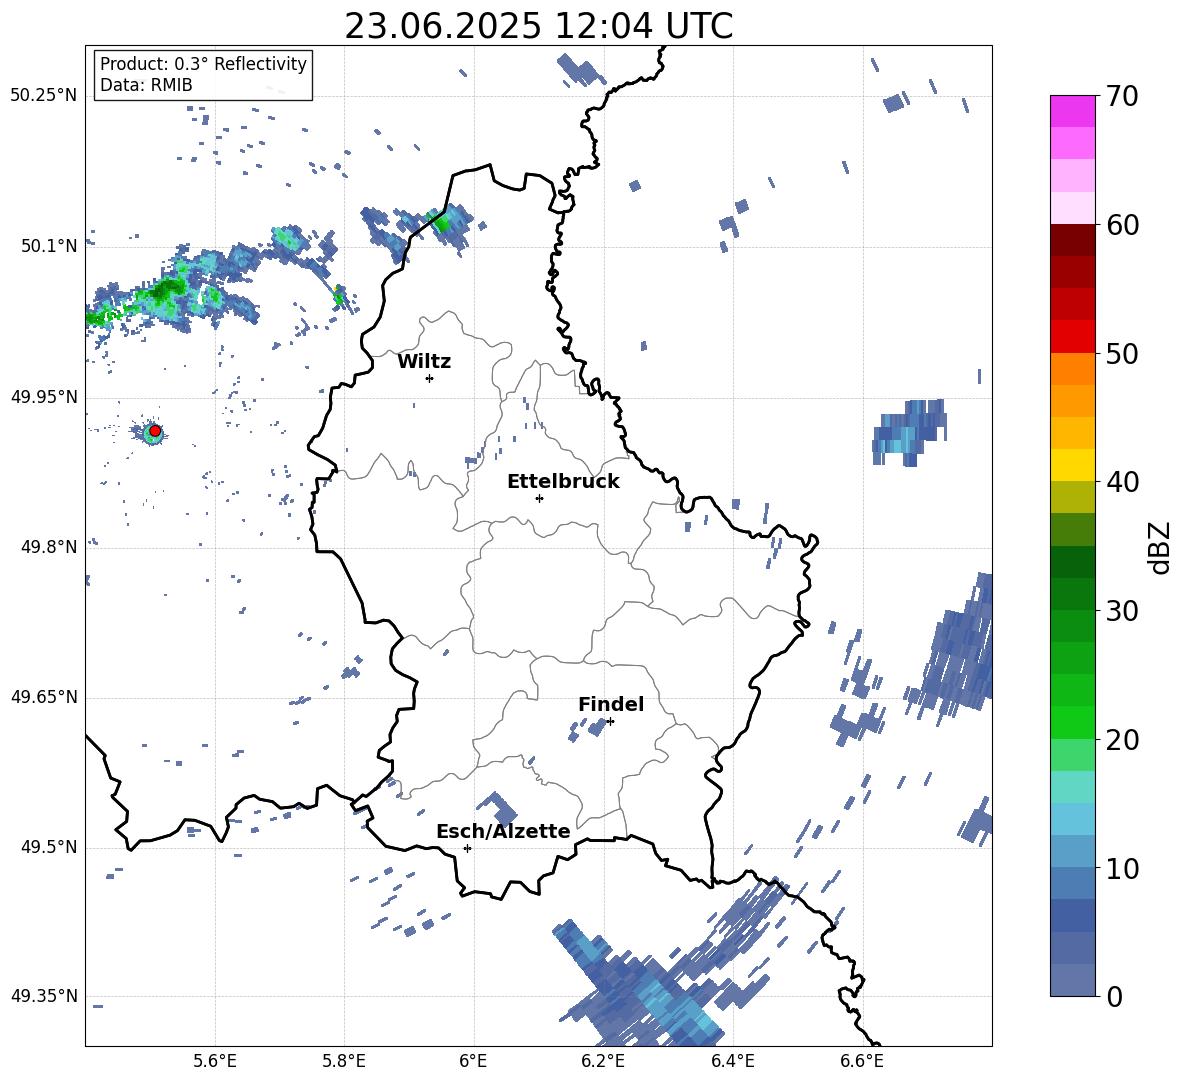
Task: Click the red radar site marker dot
Action: point(155,431)
